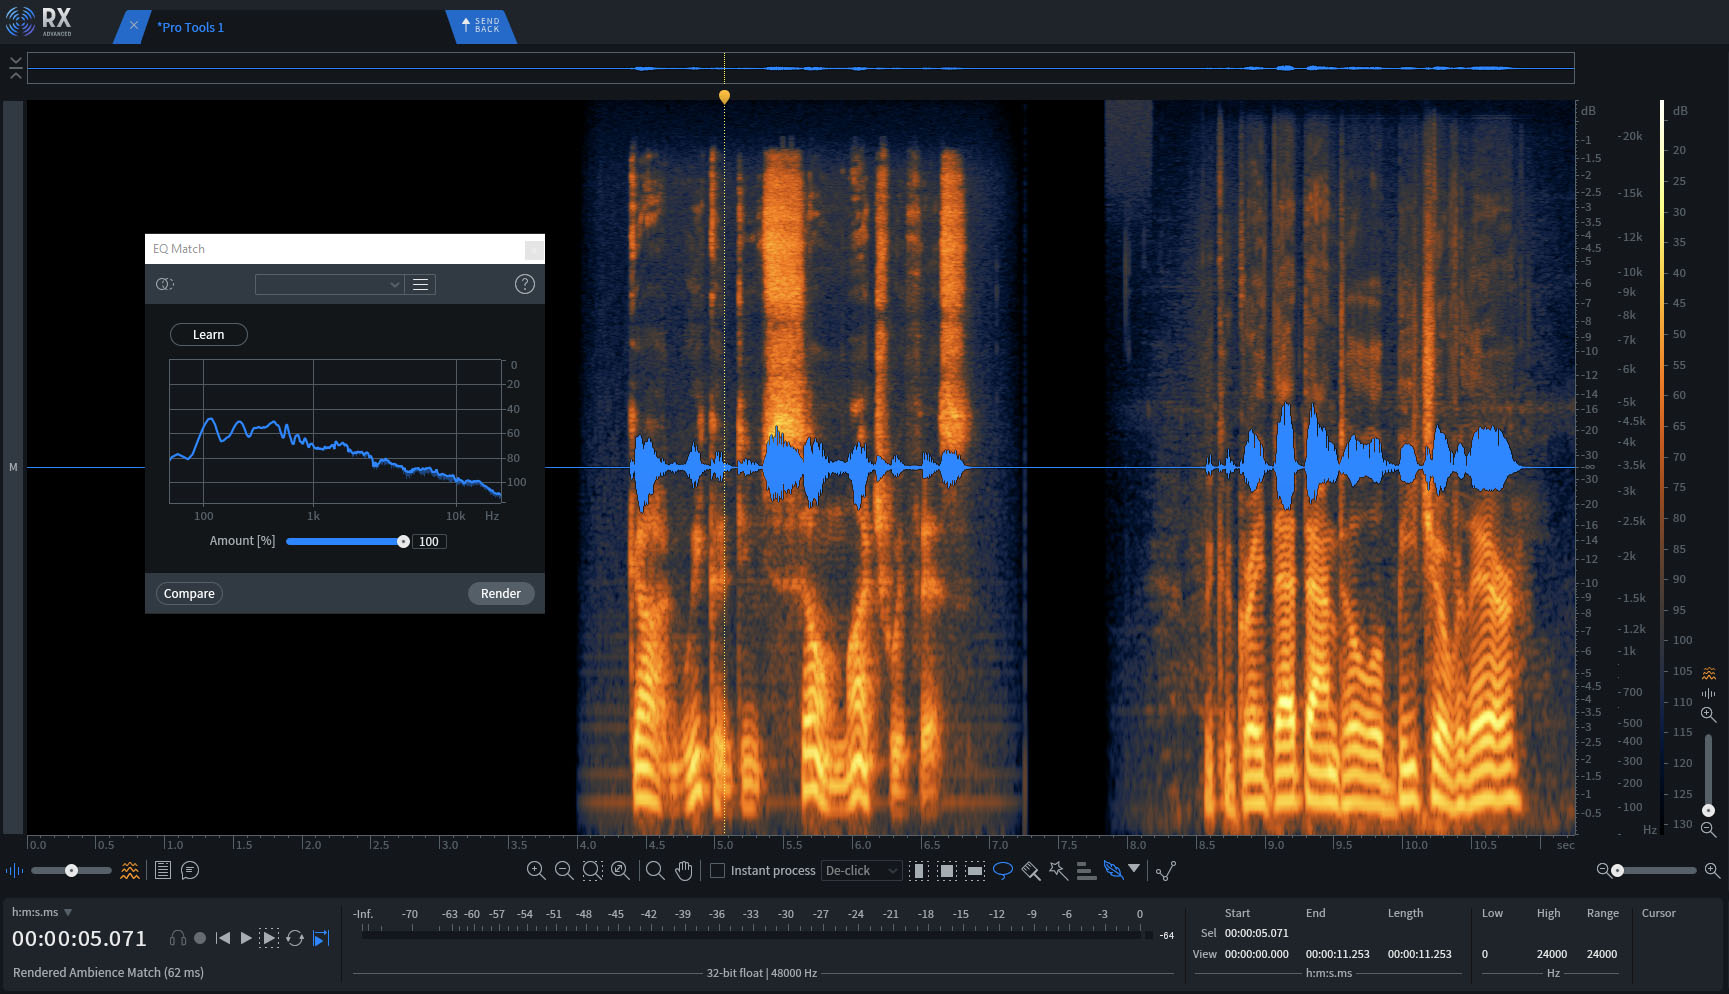This screenshot has width=1729, height=994.
Task: Select the harmonics selection tool
Action: coord(1086,870)
